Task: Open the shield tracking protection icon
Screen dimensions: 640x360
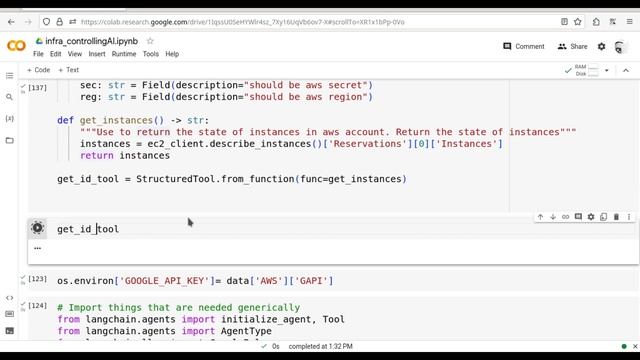Action: [x=47, y=22]
